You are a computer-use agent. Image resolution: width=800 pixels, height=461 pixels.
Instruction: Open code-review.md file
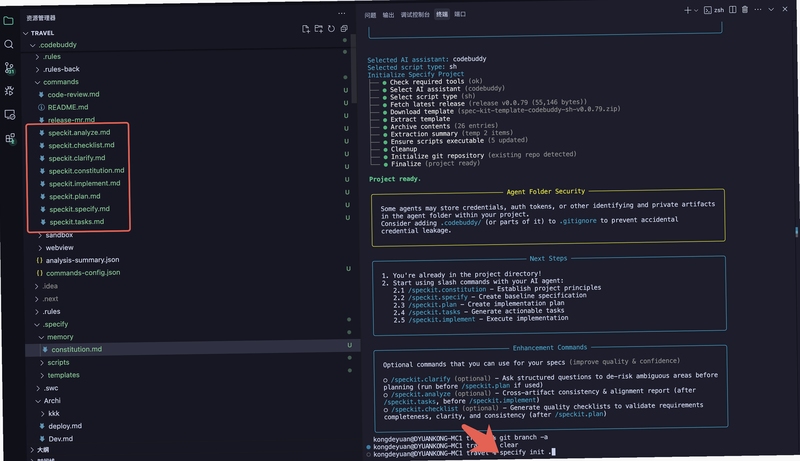click(x=73, y=95)
